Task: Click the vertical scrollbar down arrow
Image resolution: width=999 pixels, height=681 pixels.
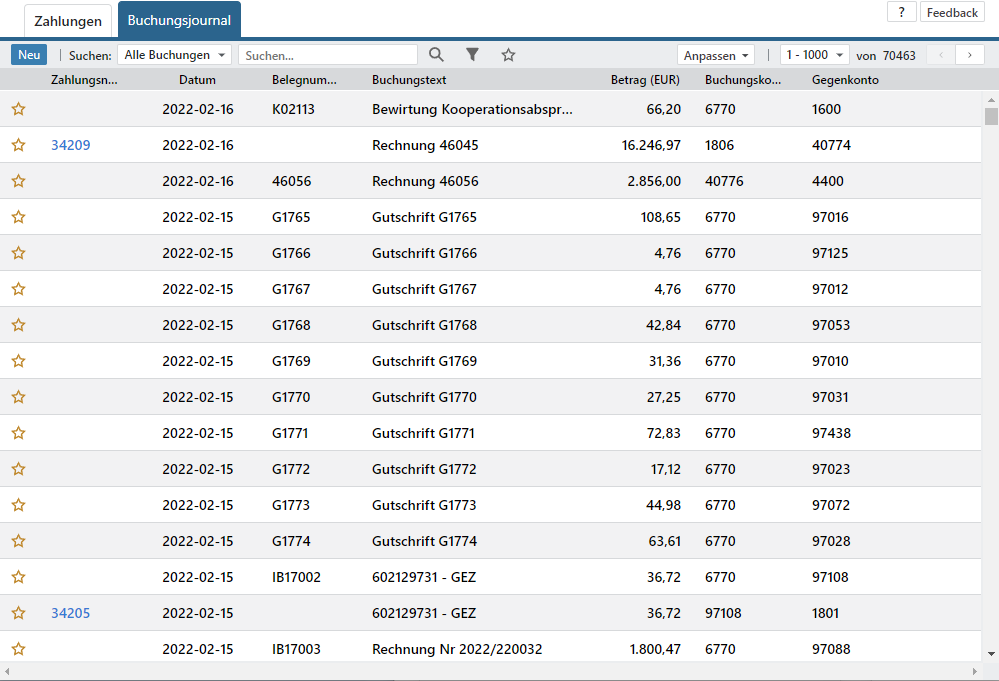Action: (x=991, y=654)
